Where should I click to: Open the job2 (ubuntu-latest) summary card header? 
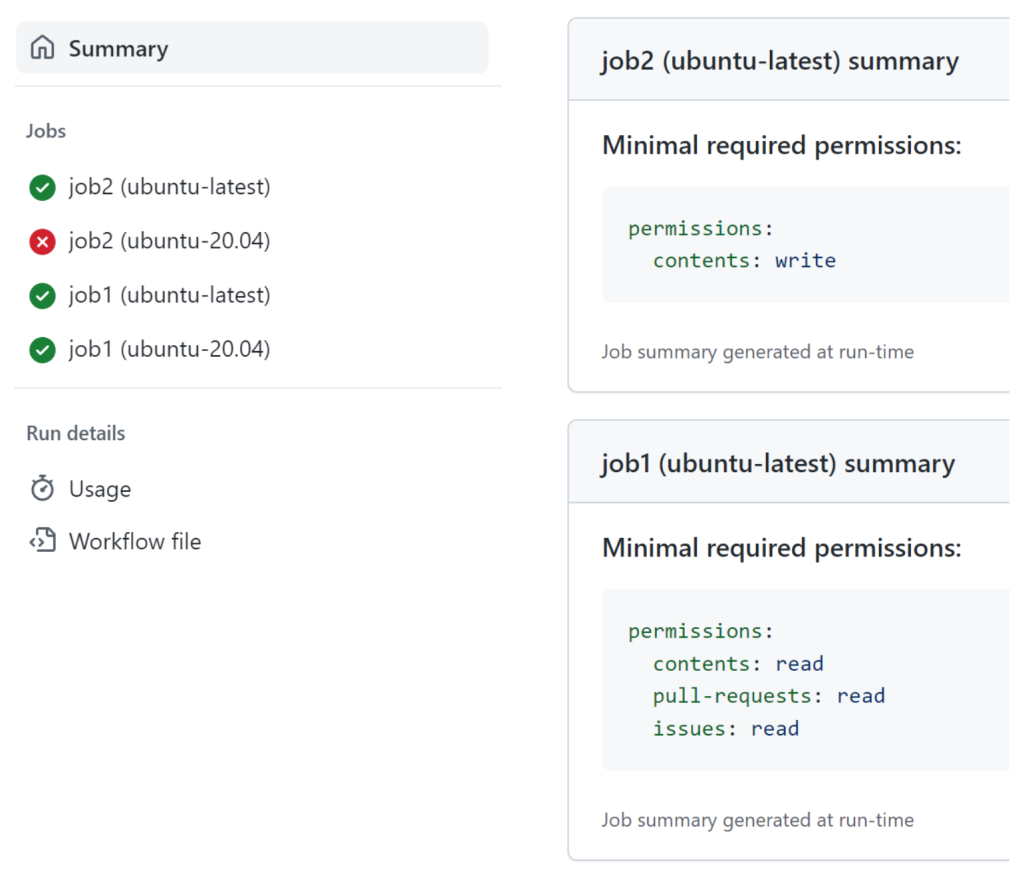tap(779, 60)
